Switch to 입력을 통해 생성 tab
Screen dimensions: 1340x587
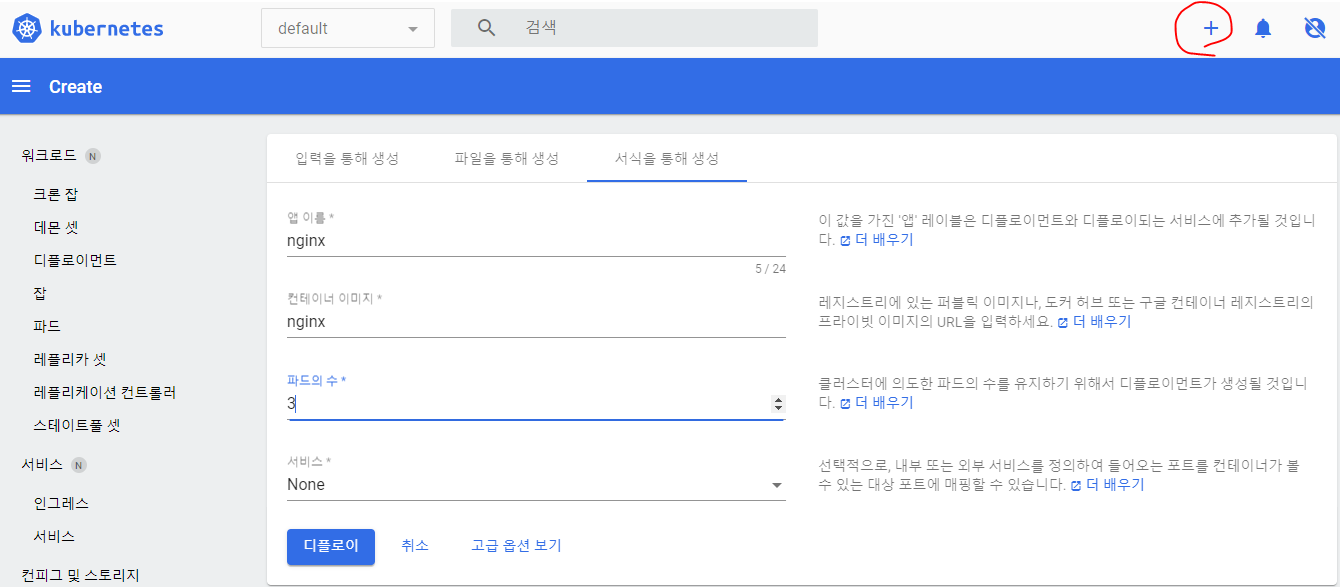click(x=347, y=159)
